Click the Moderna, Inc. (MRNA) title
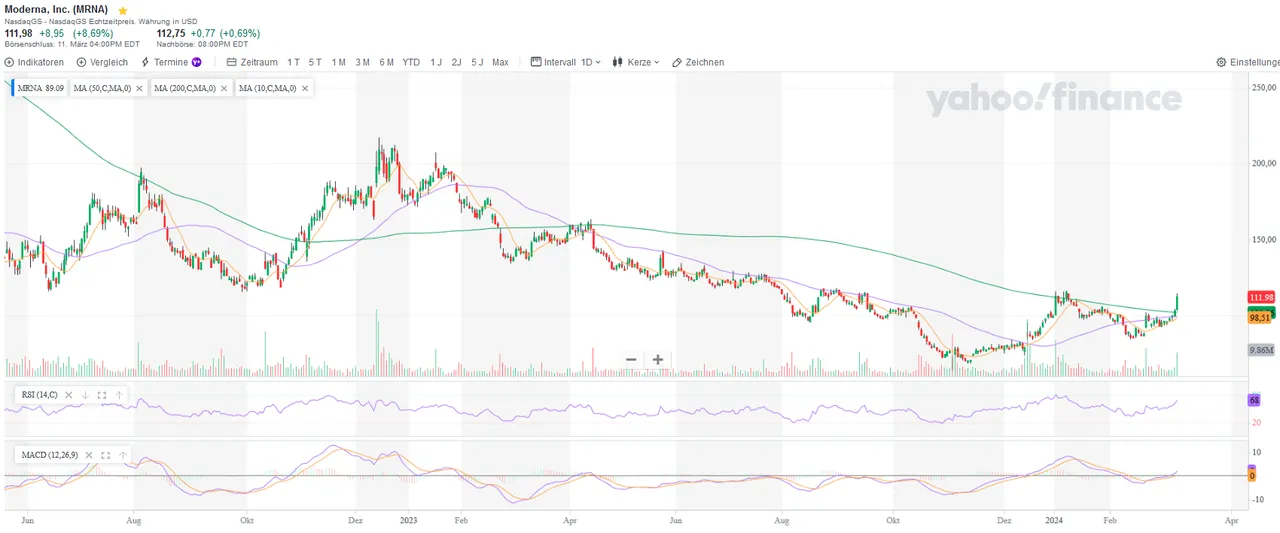 [x=56, y=9]
